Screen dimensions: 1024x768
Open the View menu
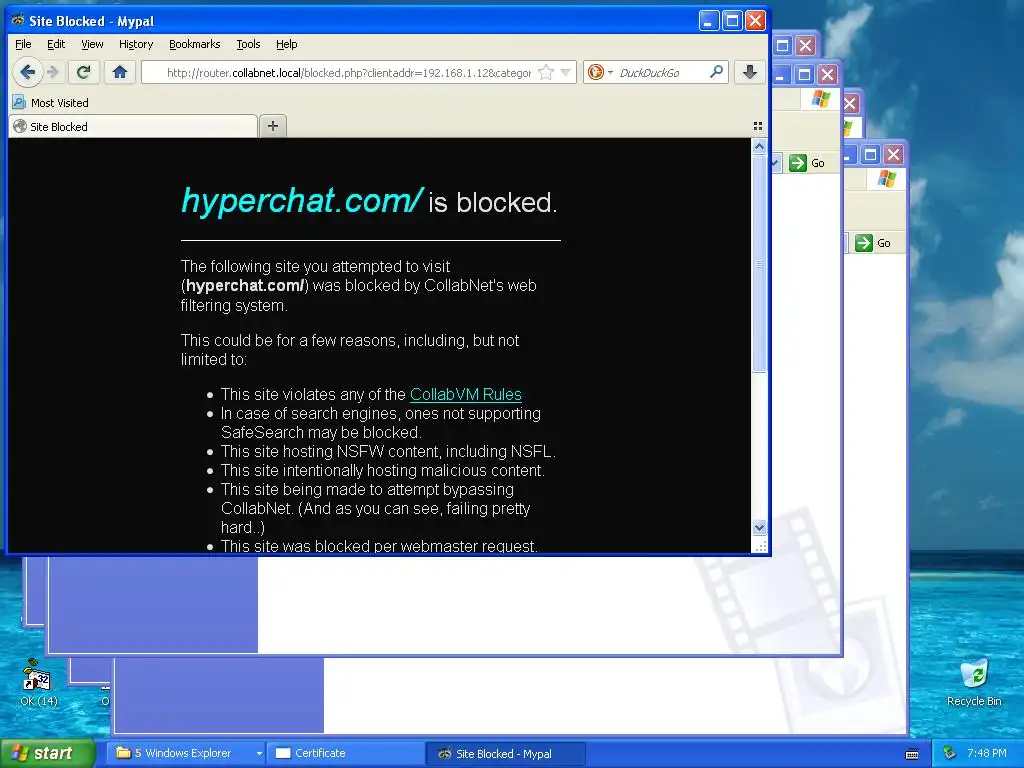point(92,44)
